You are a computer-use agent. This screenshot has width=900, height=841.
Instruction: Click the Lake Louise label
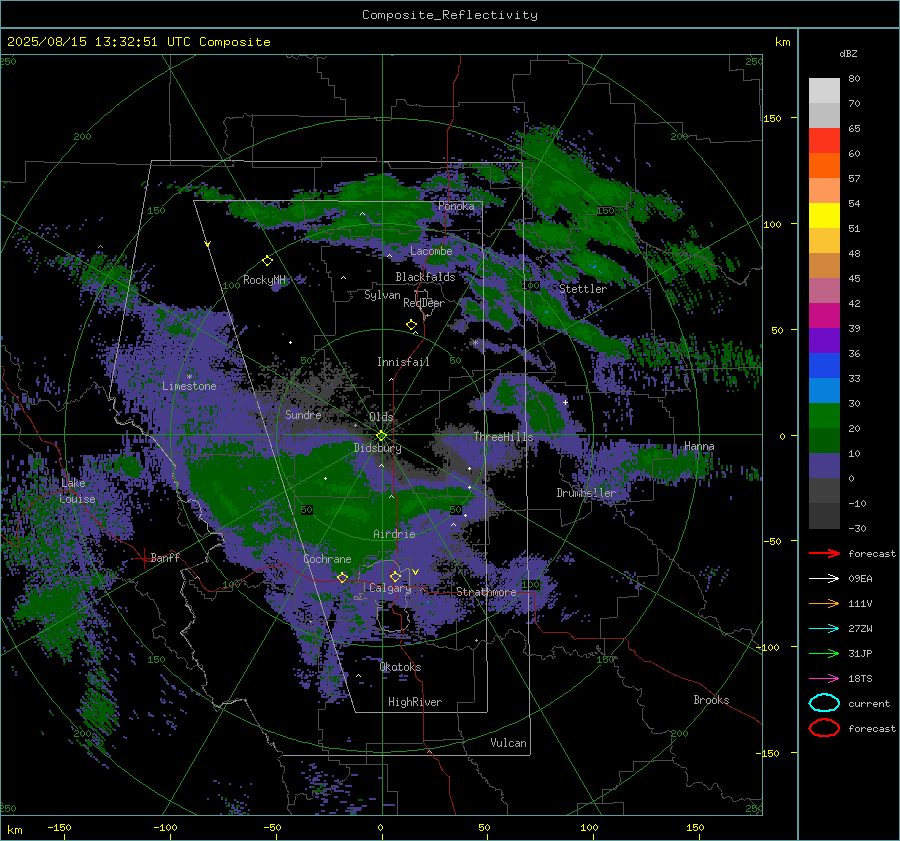[x=77, y=491]
